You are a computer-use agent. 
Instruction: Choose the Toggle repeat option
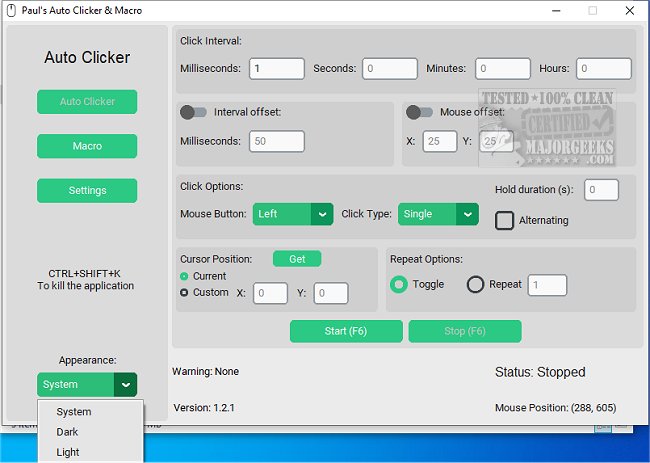(400, 284)
